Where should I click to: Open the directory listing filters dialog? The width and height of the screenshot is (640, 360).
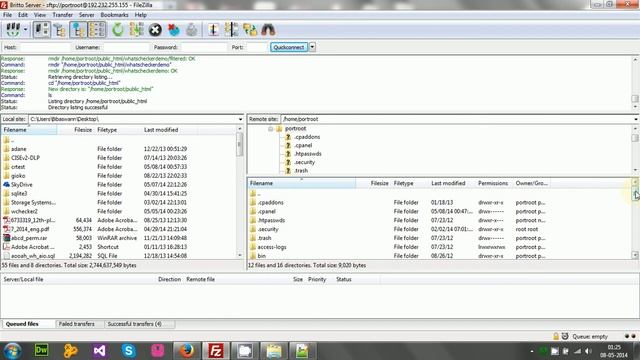tap(213, 29)
